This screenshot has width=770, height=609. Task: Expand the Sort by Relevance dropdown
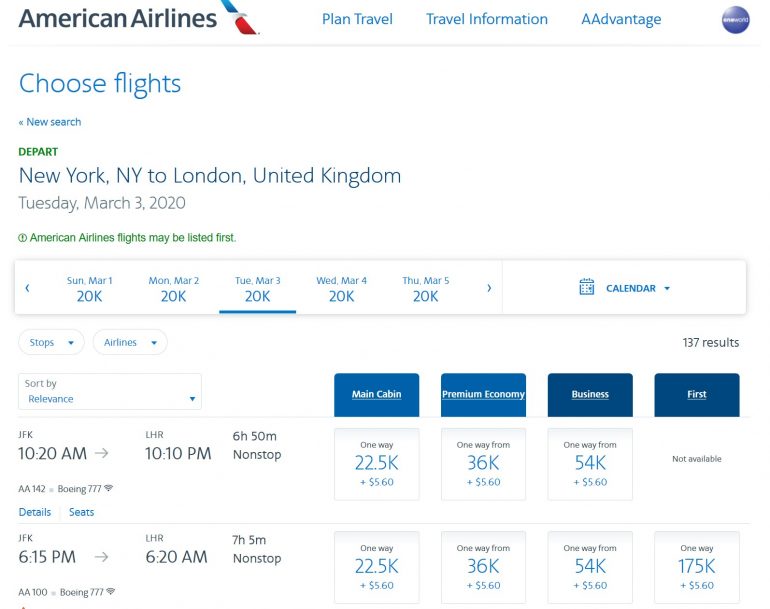(x=110, y=392)
